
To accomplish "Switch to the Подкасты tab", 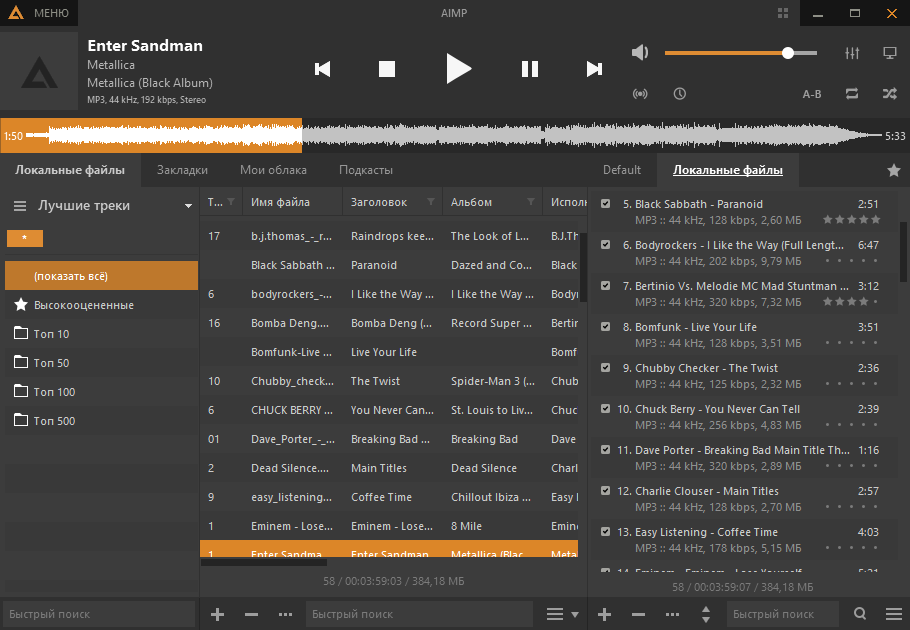I will coord(366,170).
